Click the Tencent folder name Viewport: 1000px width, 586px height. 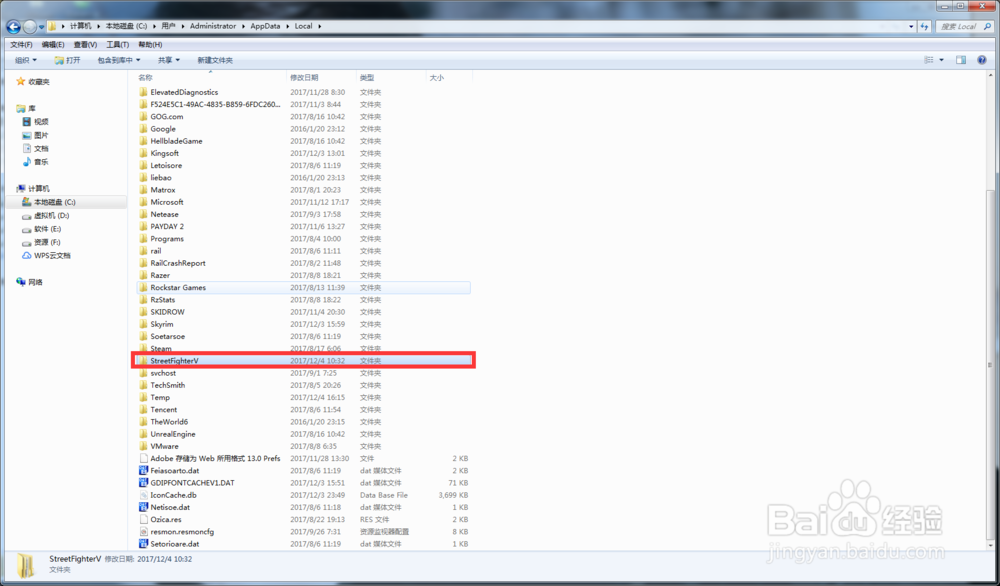coord(164,410)
